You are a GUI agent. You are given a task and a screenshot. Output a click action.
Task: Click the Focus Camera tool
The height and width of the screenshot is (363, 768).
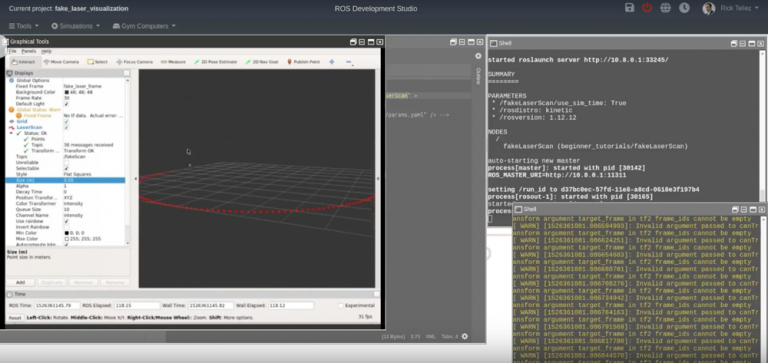coord(135,62)
